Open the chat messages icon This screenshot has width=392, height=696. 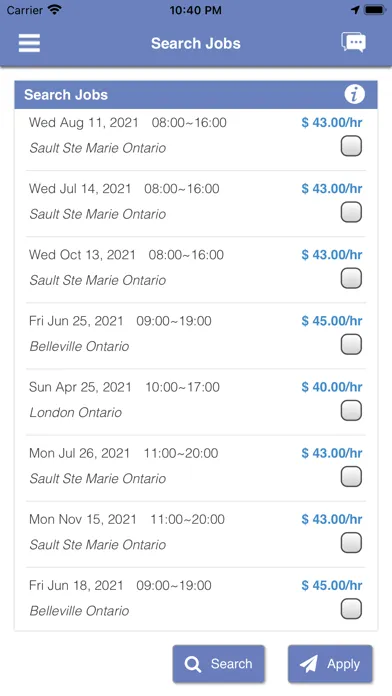click(x=353, y=43)
